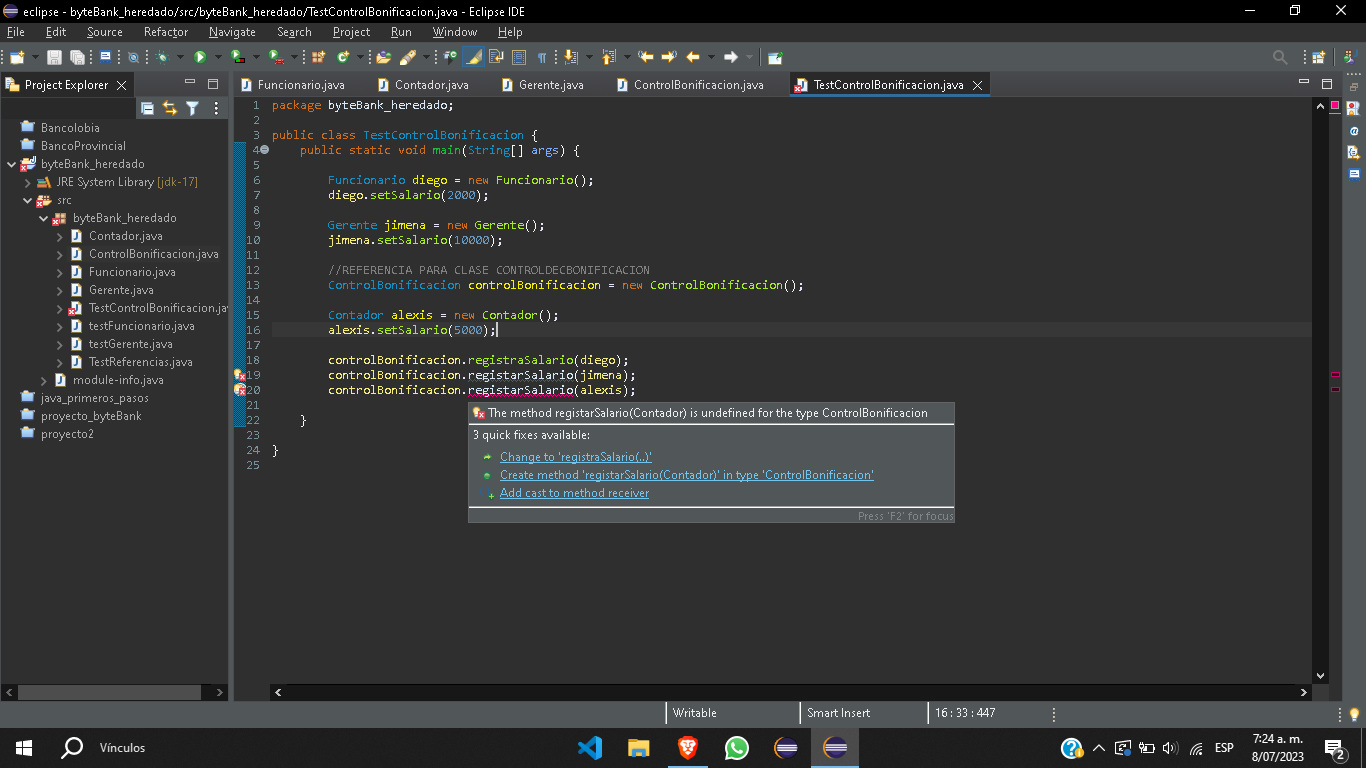Click the New file toolbar icon

coord(17,57)
